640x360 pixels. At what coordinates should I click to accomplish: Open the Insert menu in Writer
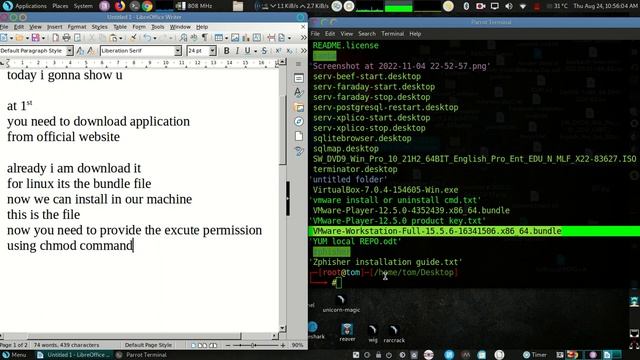[54, 27]
